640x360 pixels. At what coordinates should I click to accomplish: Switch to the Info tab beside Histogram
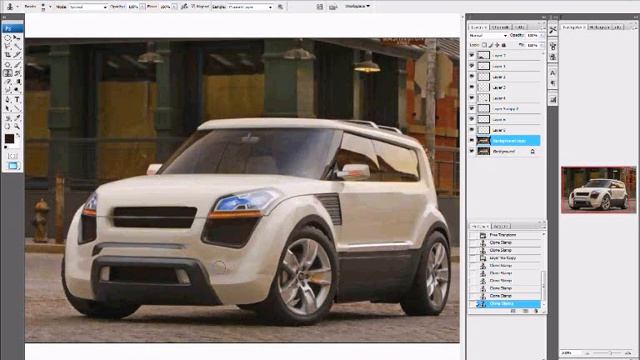618,27
